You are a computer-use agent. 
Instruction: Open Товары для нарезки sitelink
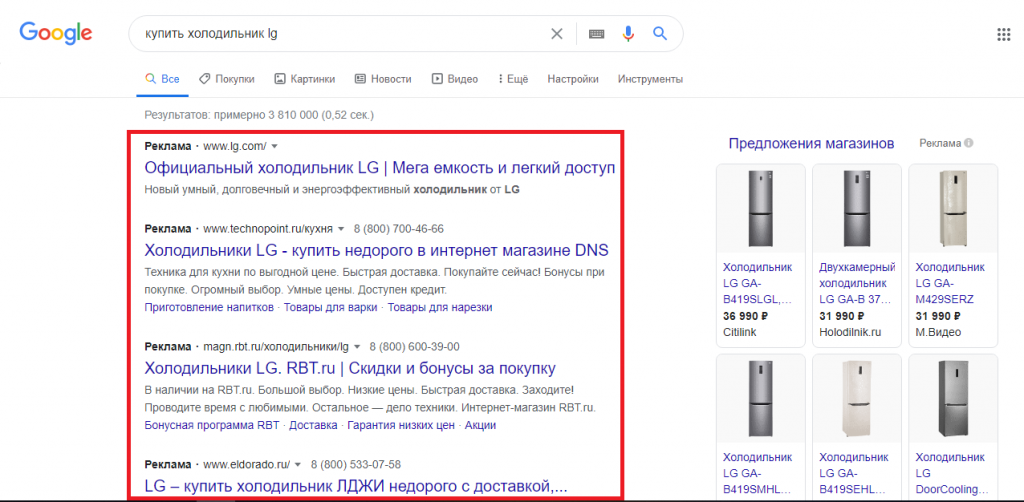[440, 307]
